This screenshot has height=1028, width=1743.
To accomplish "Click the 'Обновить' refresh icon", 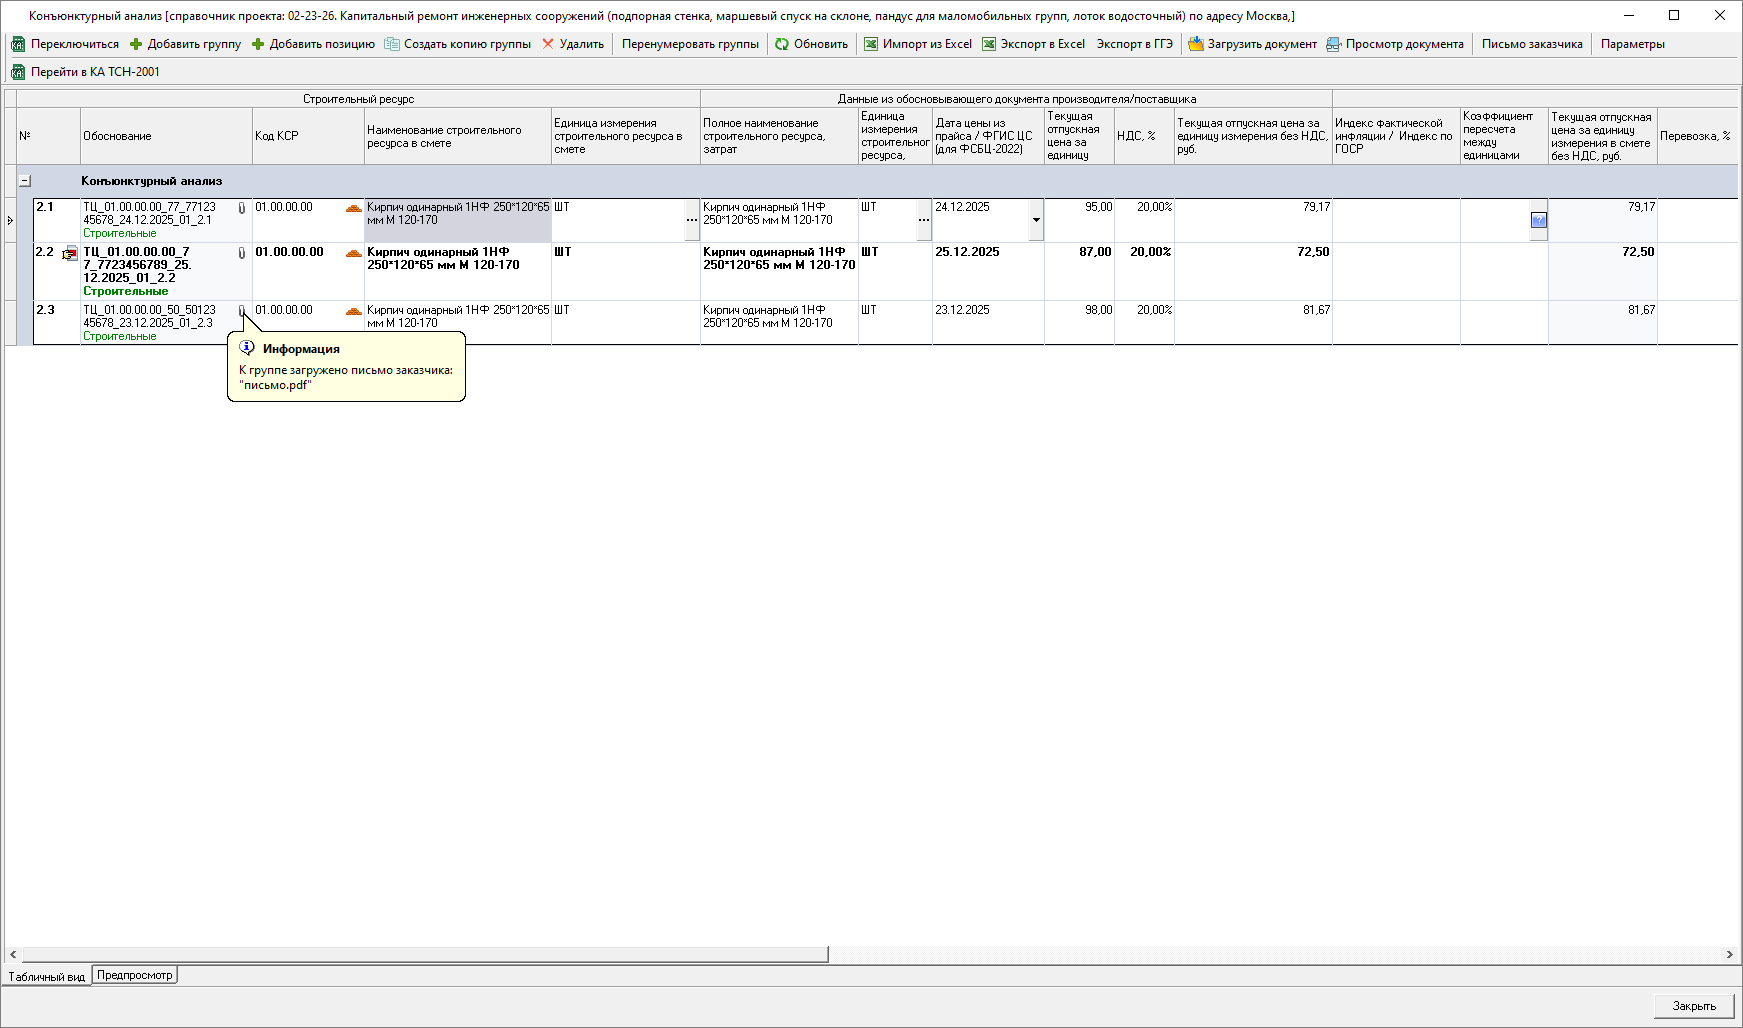I will click(x=782, y=44).
